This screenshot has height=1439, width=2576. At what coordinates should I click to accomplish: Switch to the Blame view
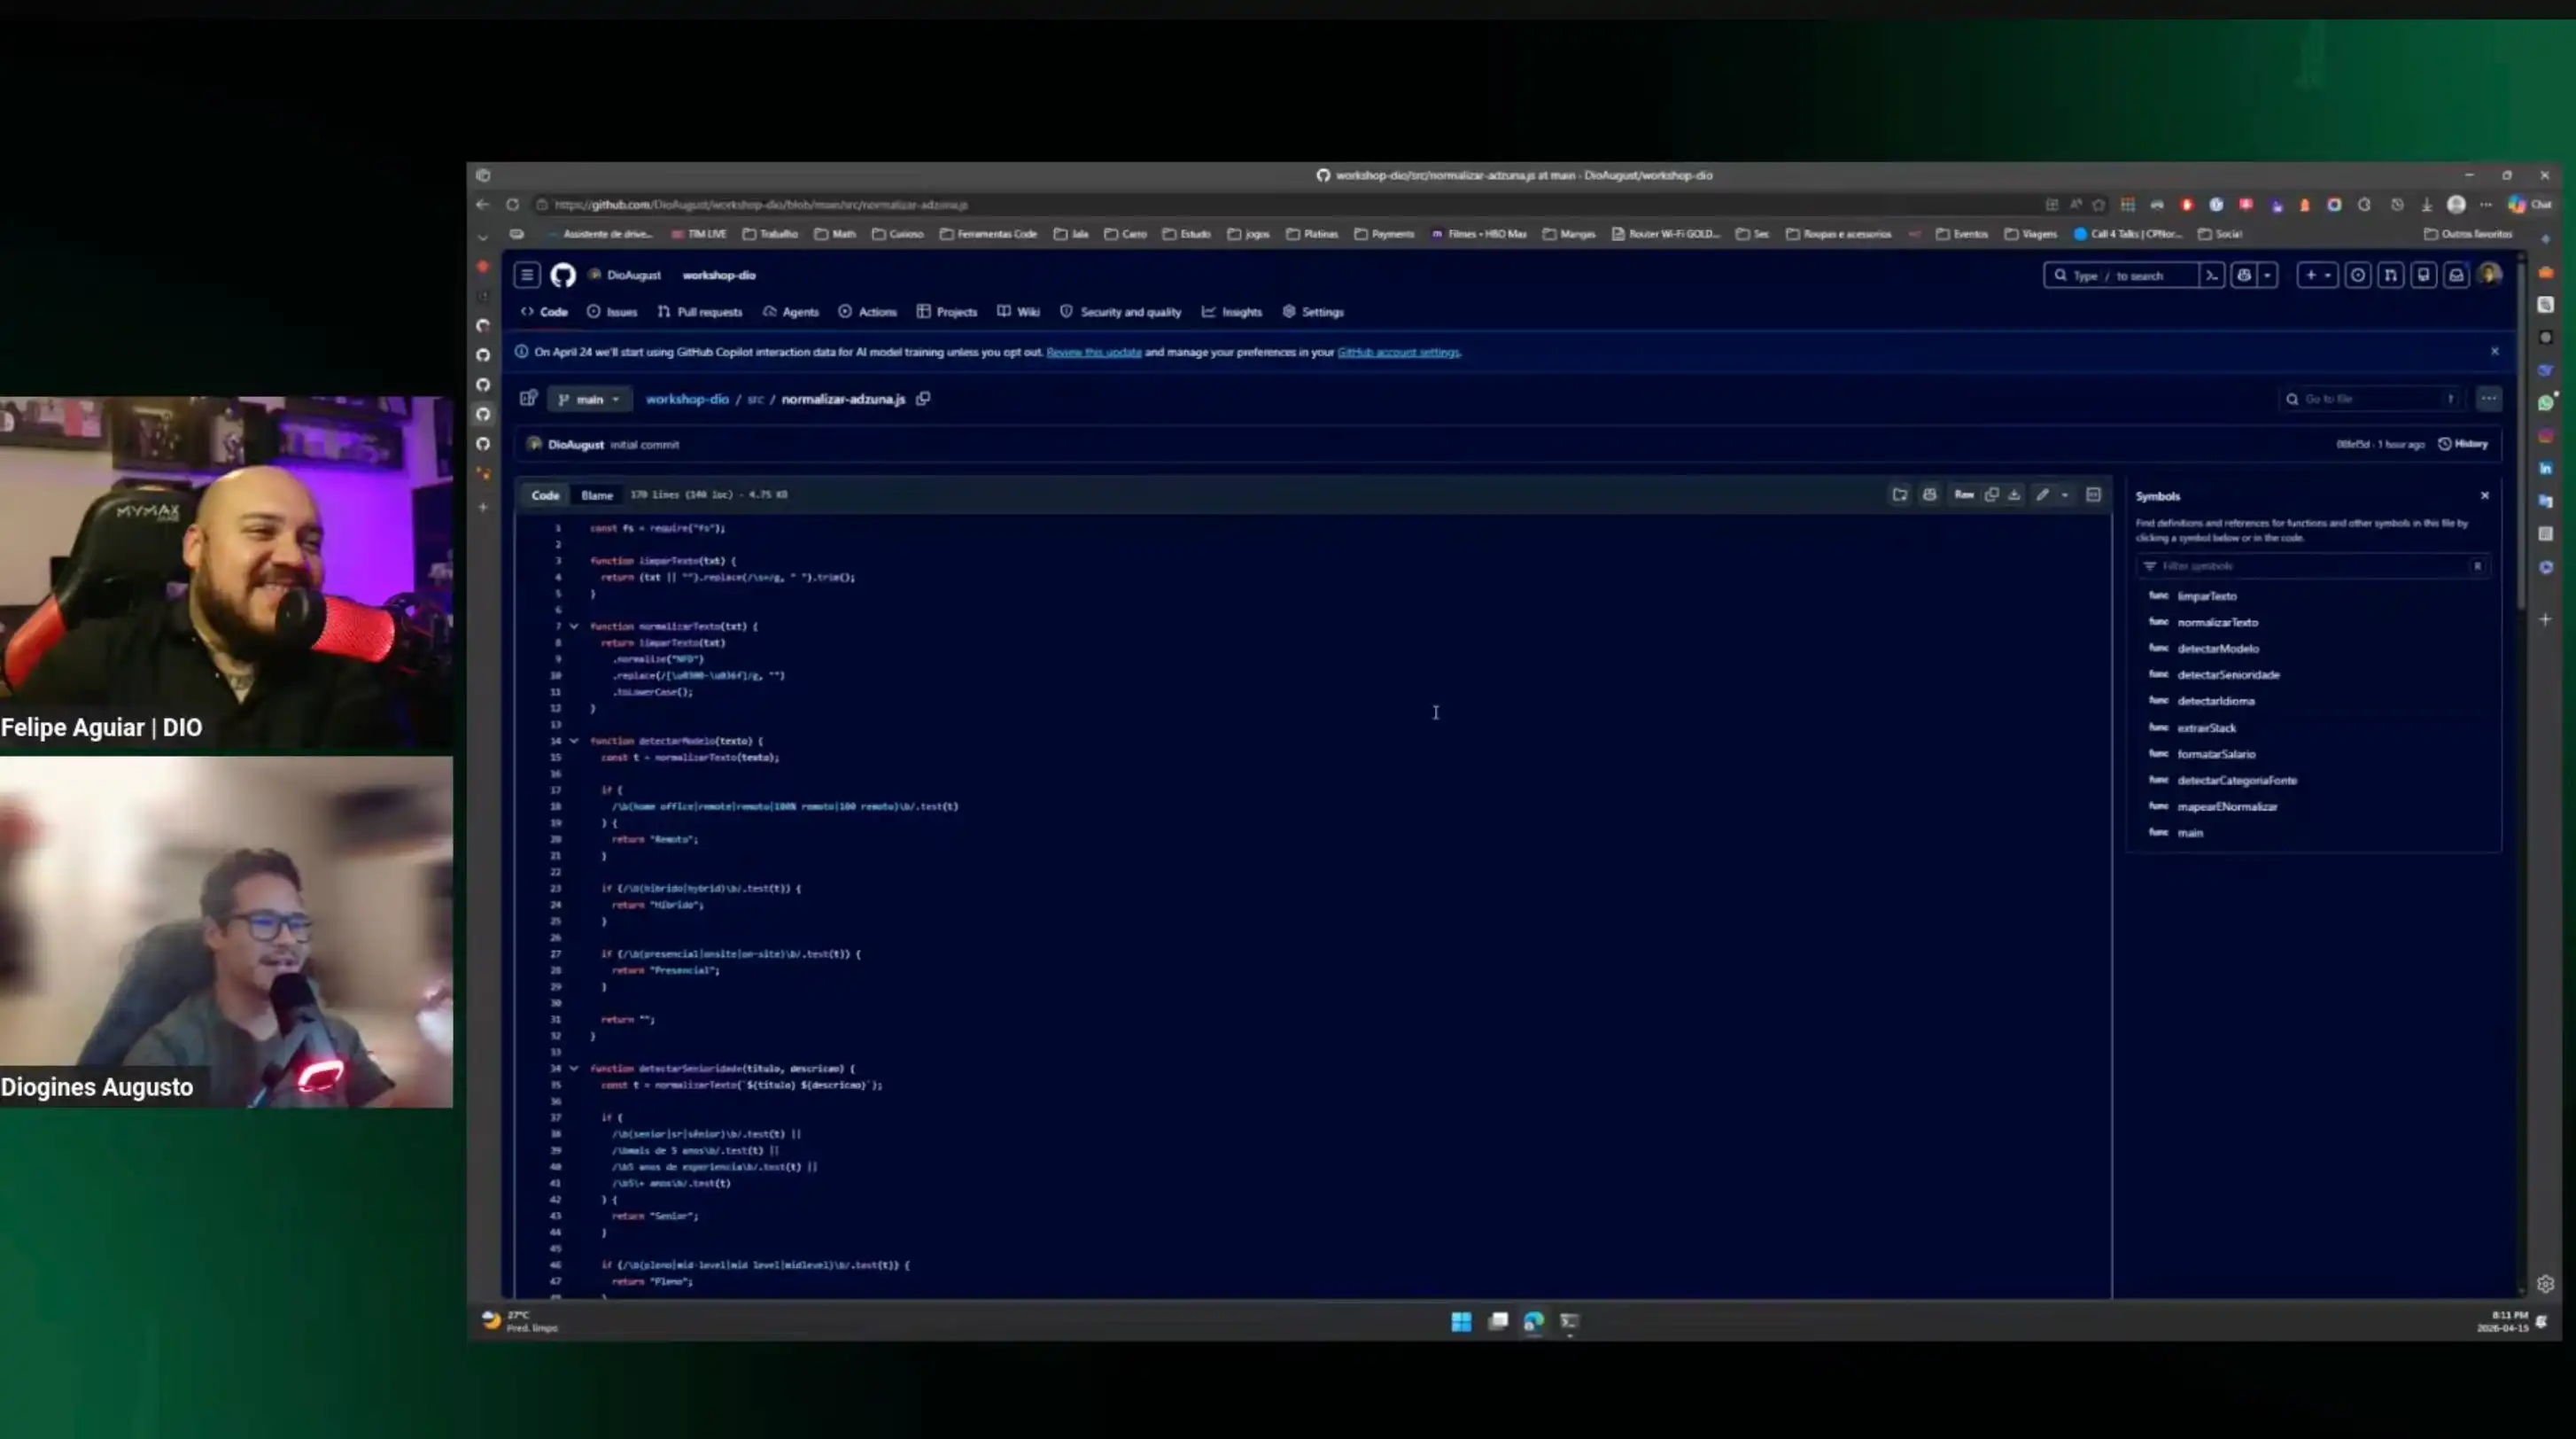pos(596,495)
